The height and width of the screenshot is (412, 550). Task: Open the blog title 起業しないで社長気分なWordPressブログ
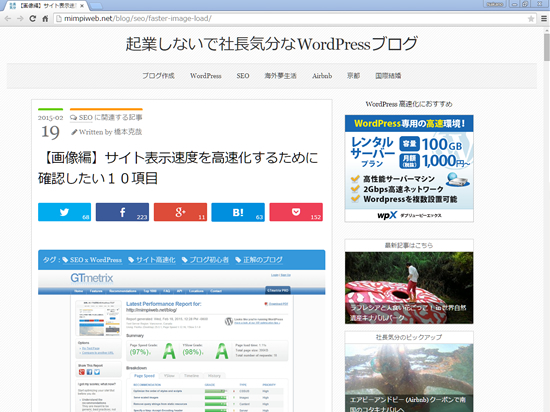coord(271,44)
